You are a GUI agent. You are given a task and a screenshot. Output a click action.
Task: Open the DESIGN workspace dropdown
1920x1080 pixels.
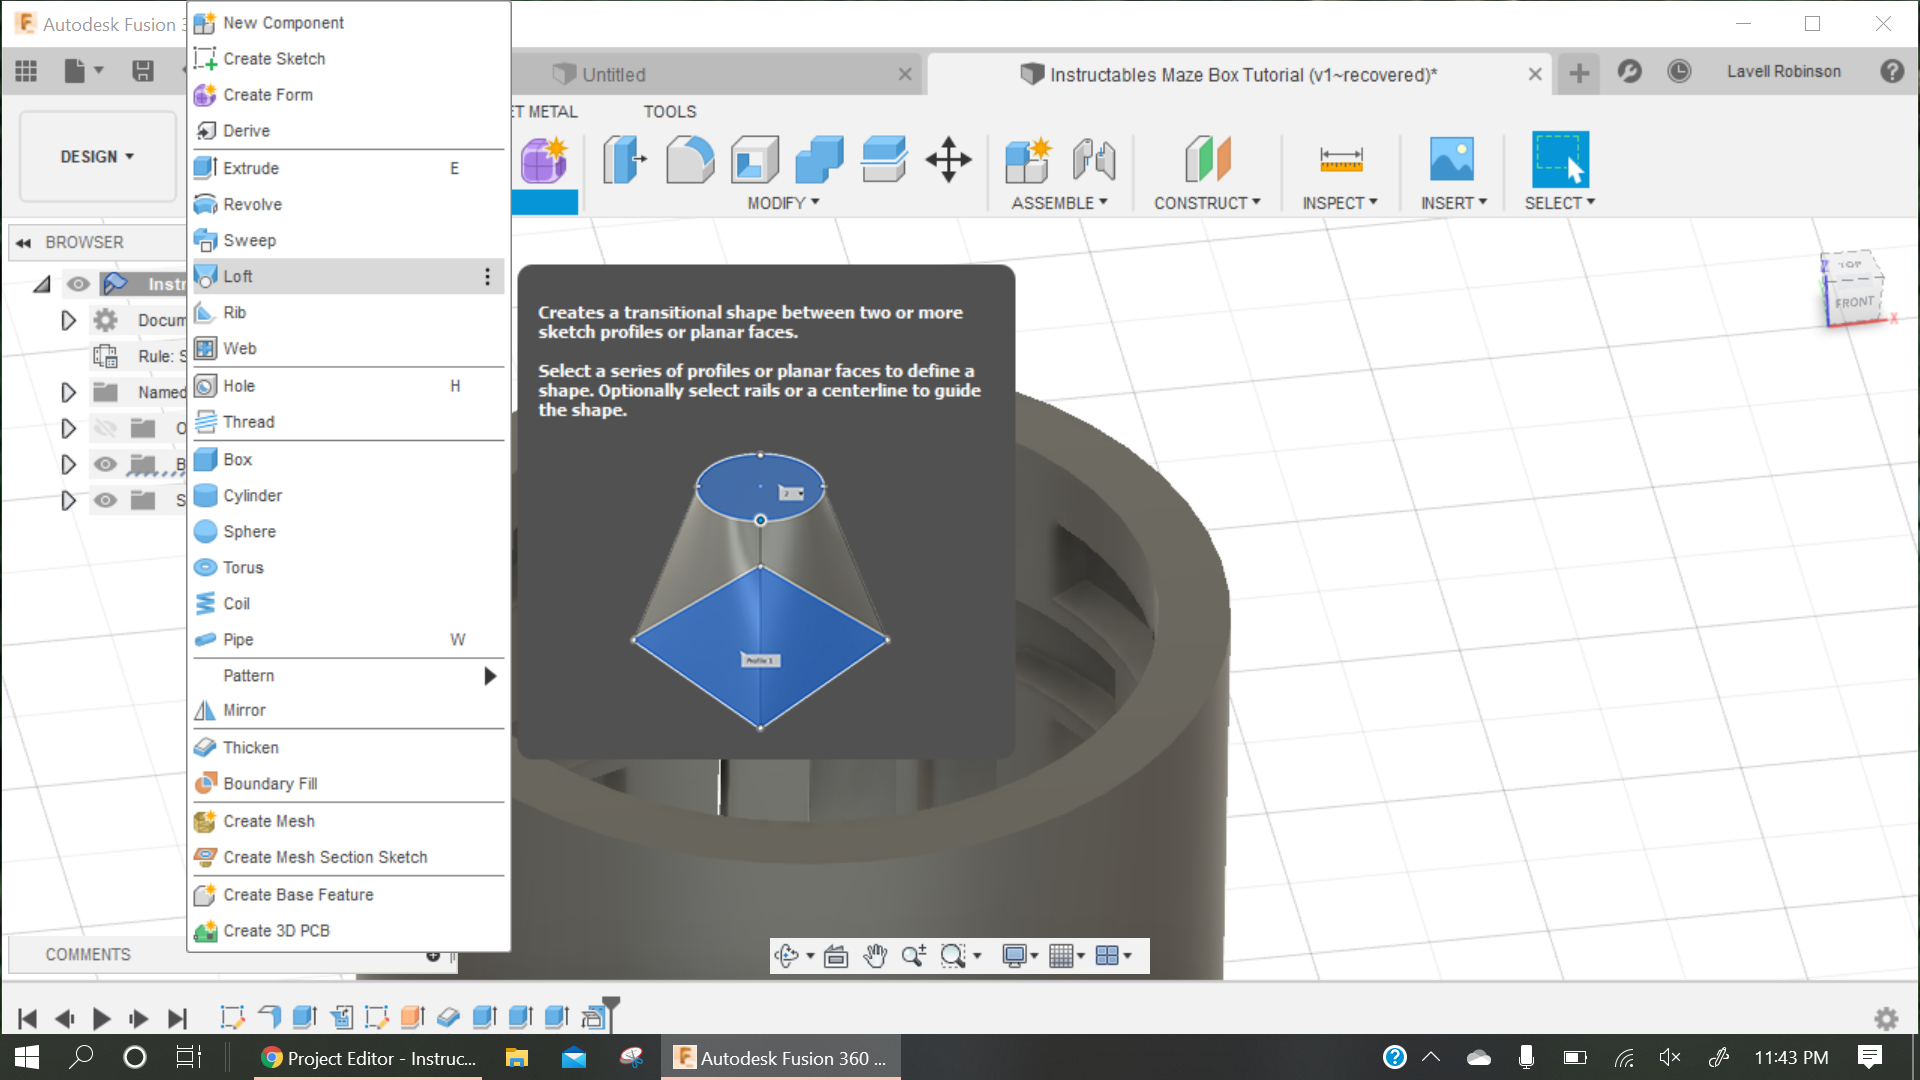point(97,156)
